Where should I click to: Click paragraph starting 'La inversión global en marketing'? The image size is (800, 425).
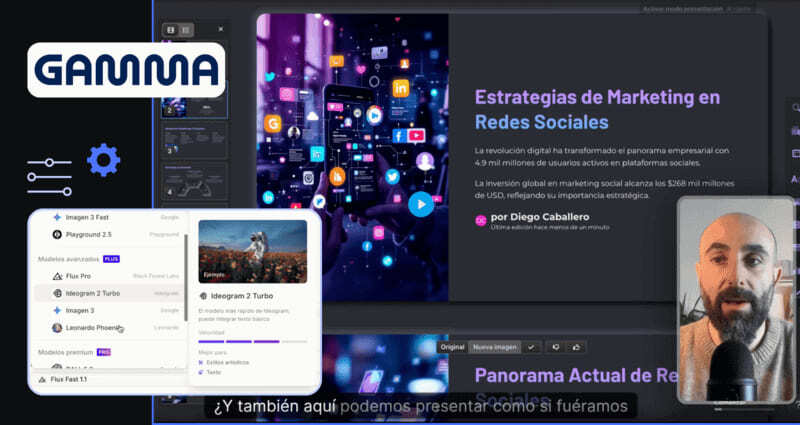[604, 189]
